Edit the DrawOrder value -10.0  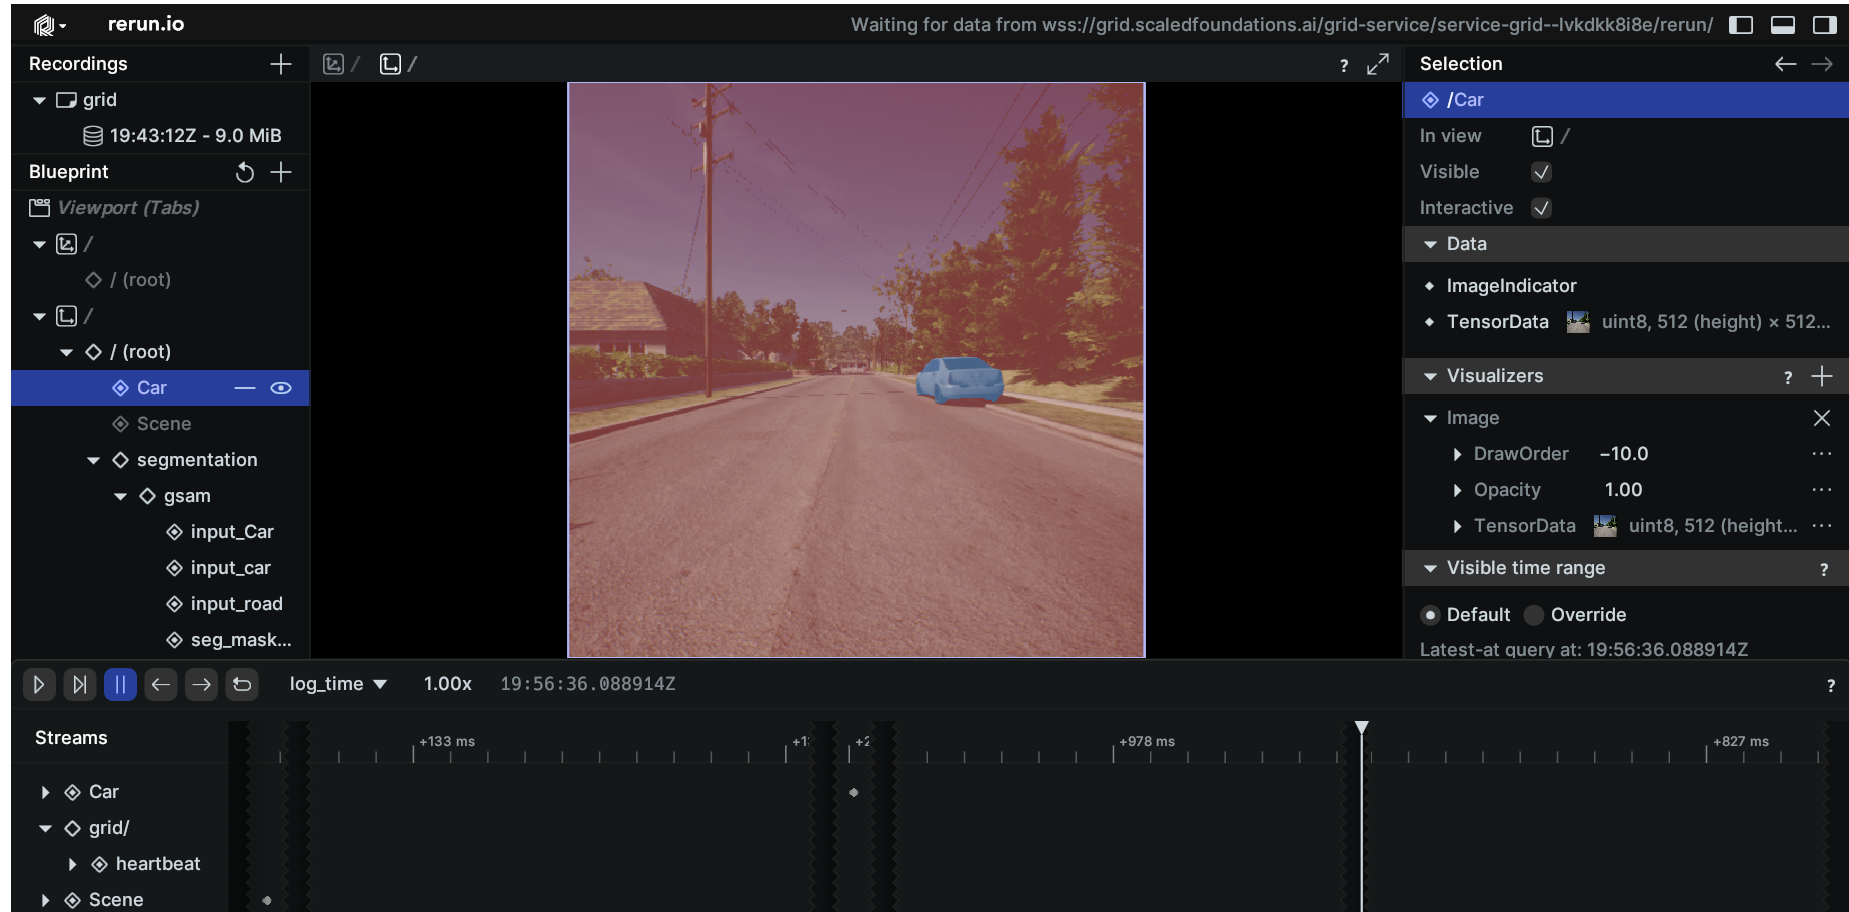[x=1624, y=454]
